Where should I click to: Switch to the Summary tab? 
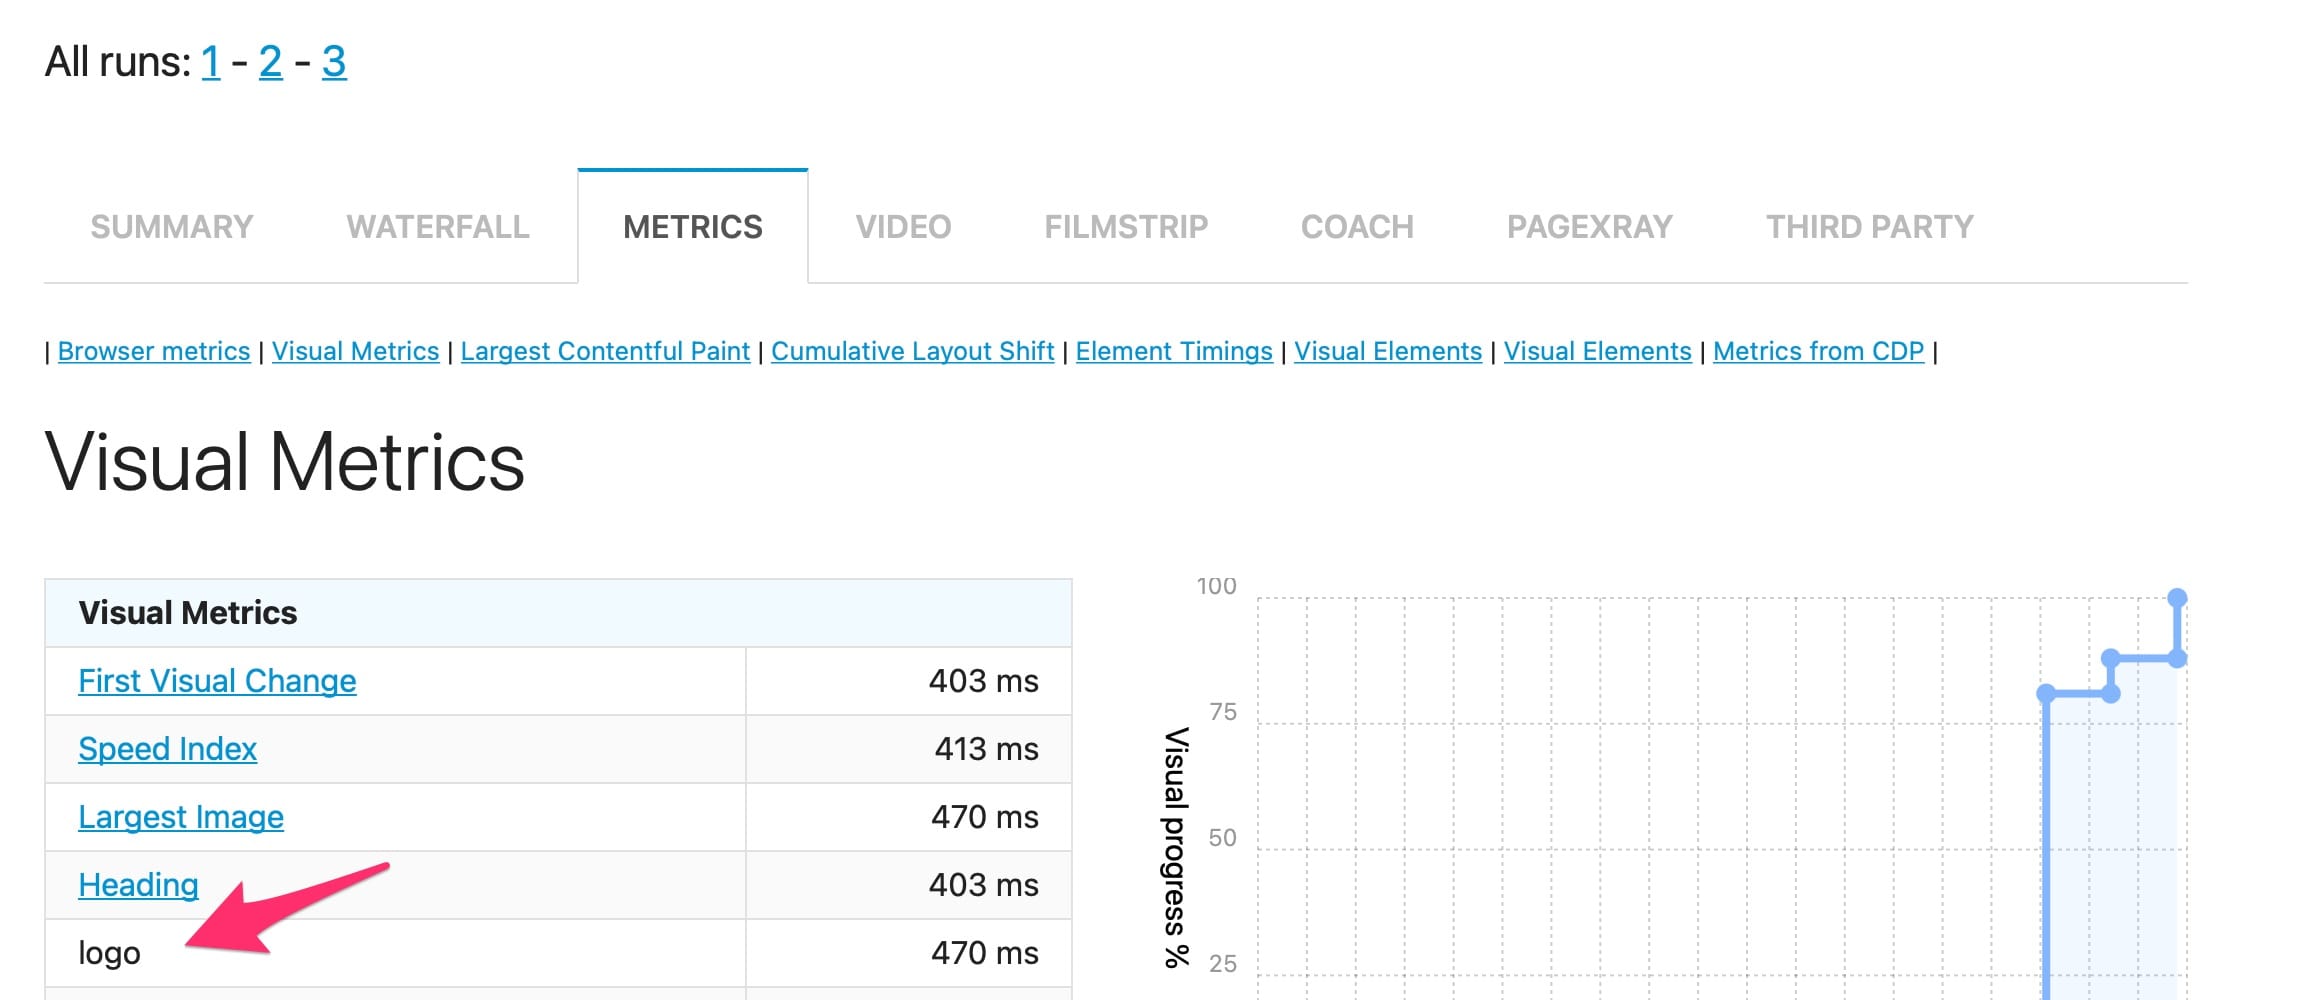tap(172, 227)
